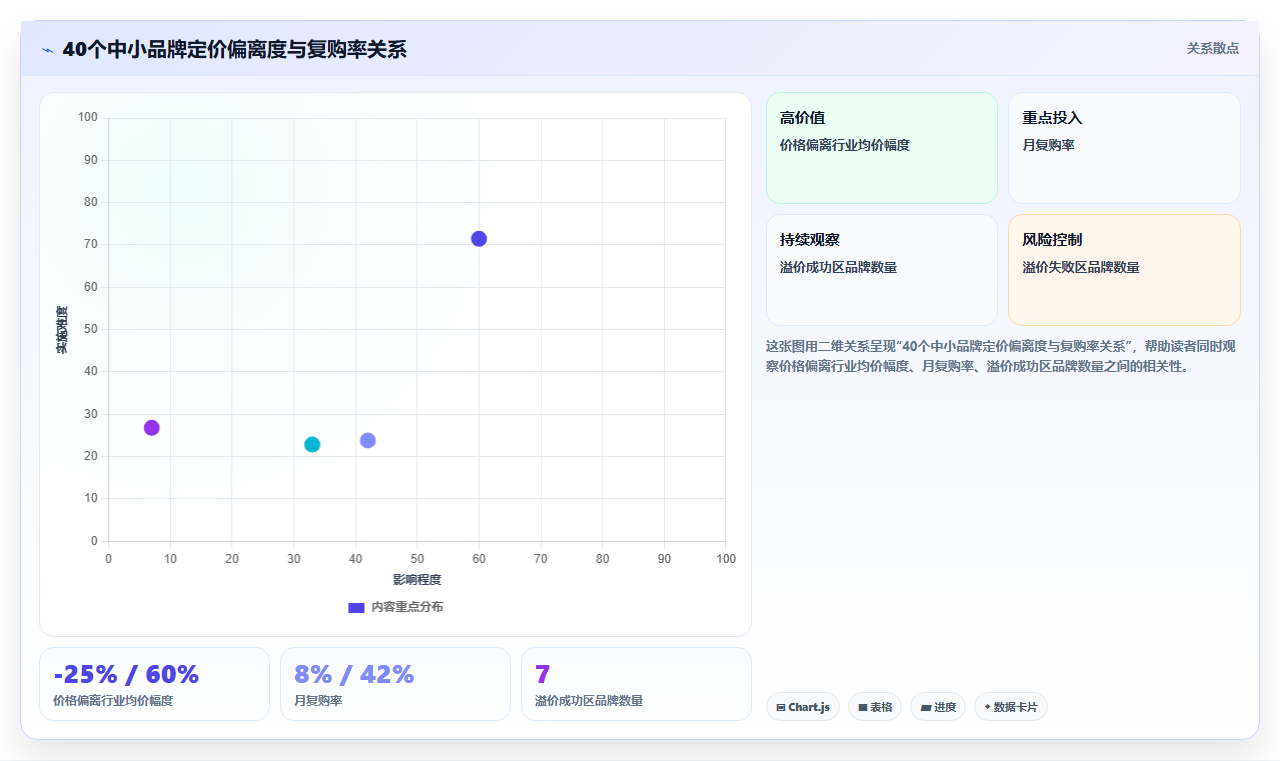Click the 溢价成功区品牌数量 label under stat 7
The height and width of the screenshot is (761, 1280).
click(589, 701)
